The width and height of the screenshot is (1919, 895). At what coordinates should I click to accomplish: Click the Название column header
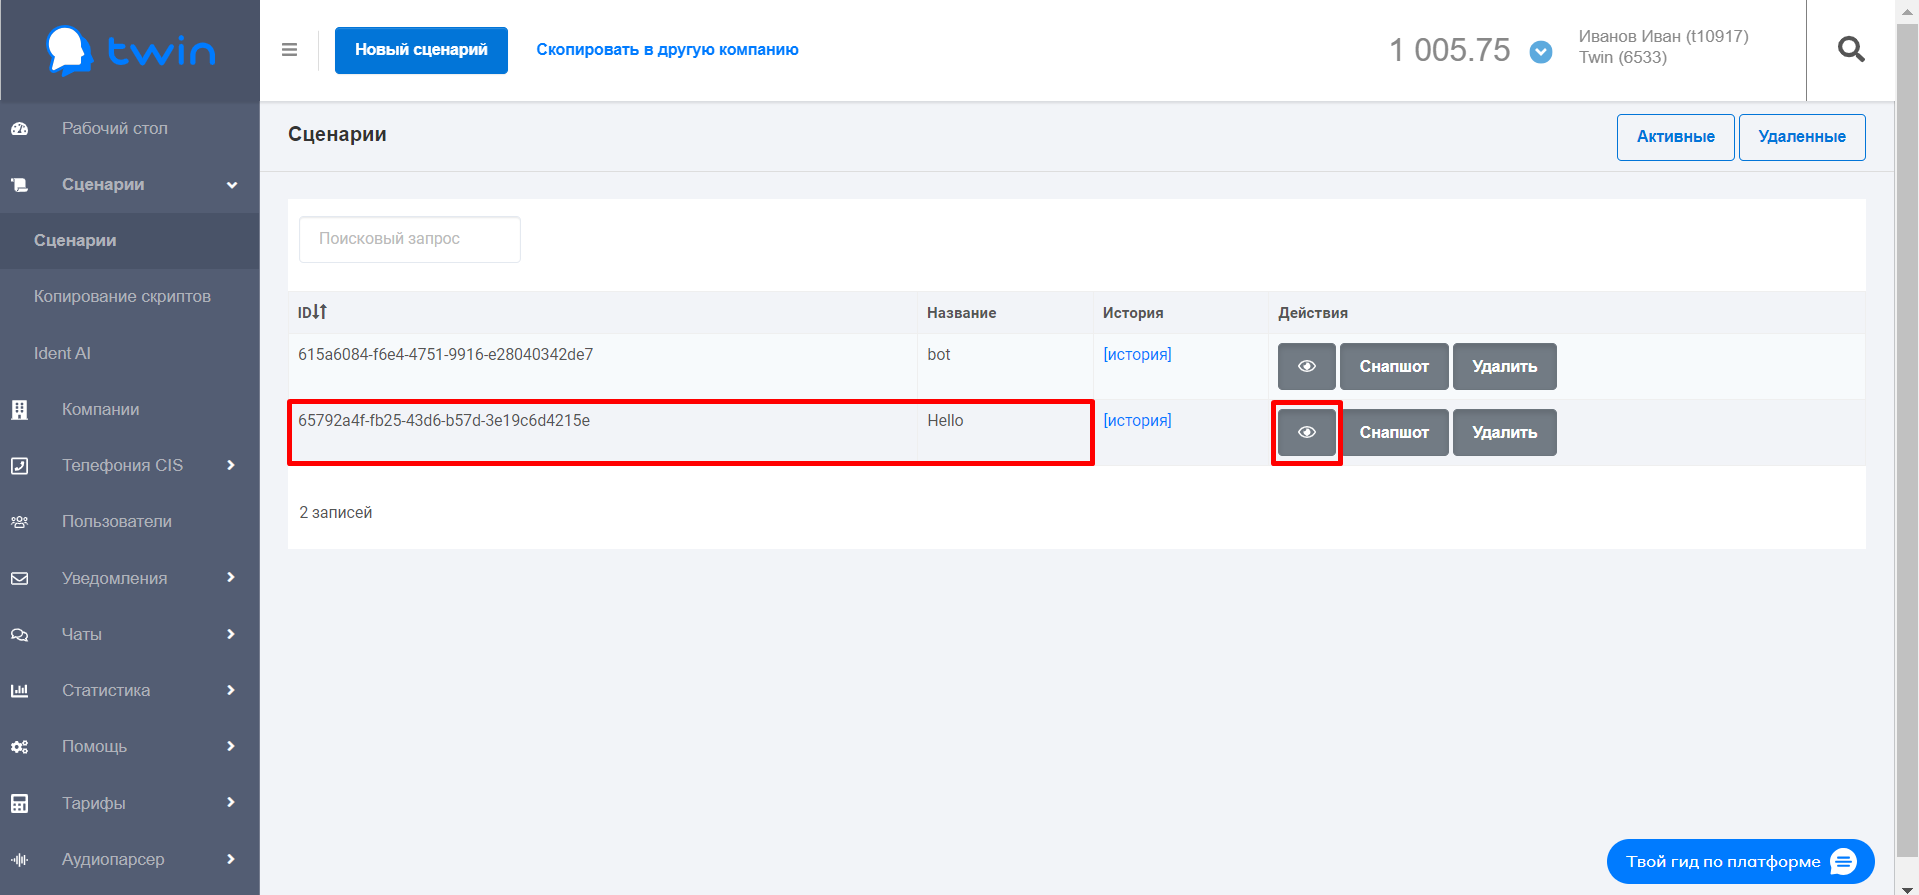(x=961, y=313)
